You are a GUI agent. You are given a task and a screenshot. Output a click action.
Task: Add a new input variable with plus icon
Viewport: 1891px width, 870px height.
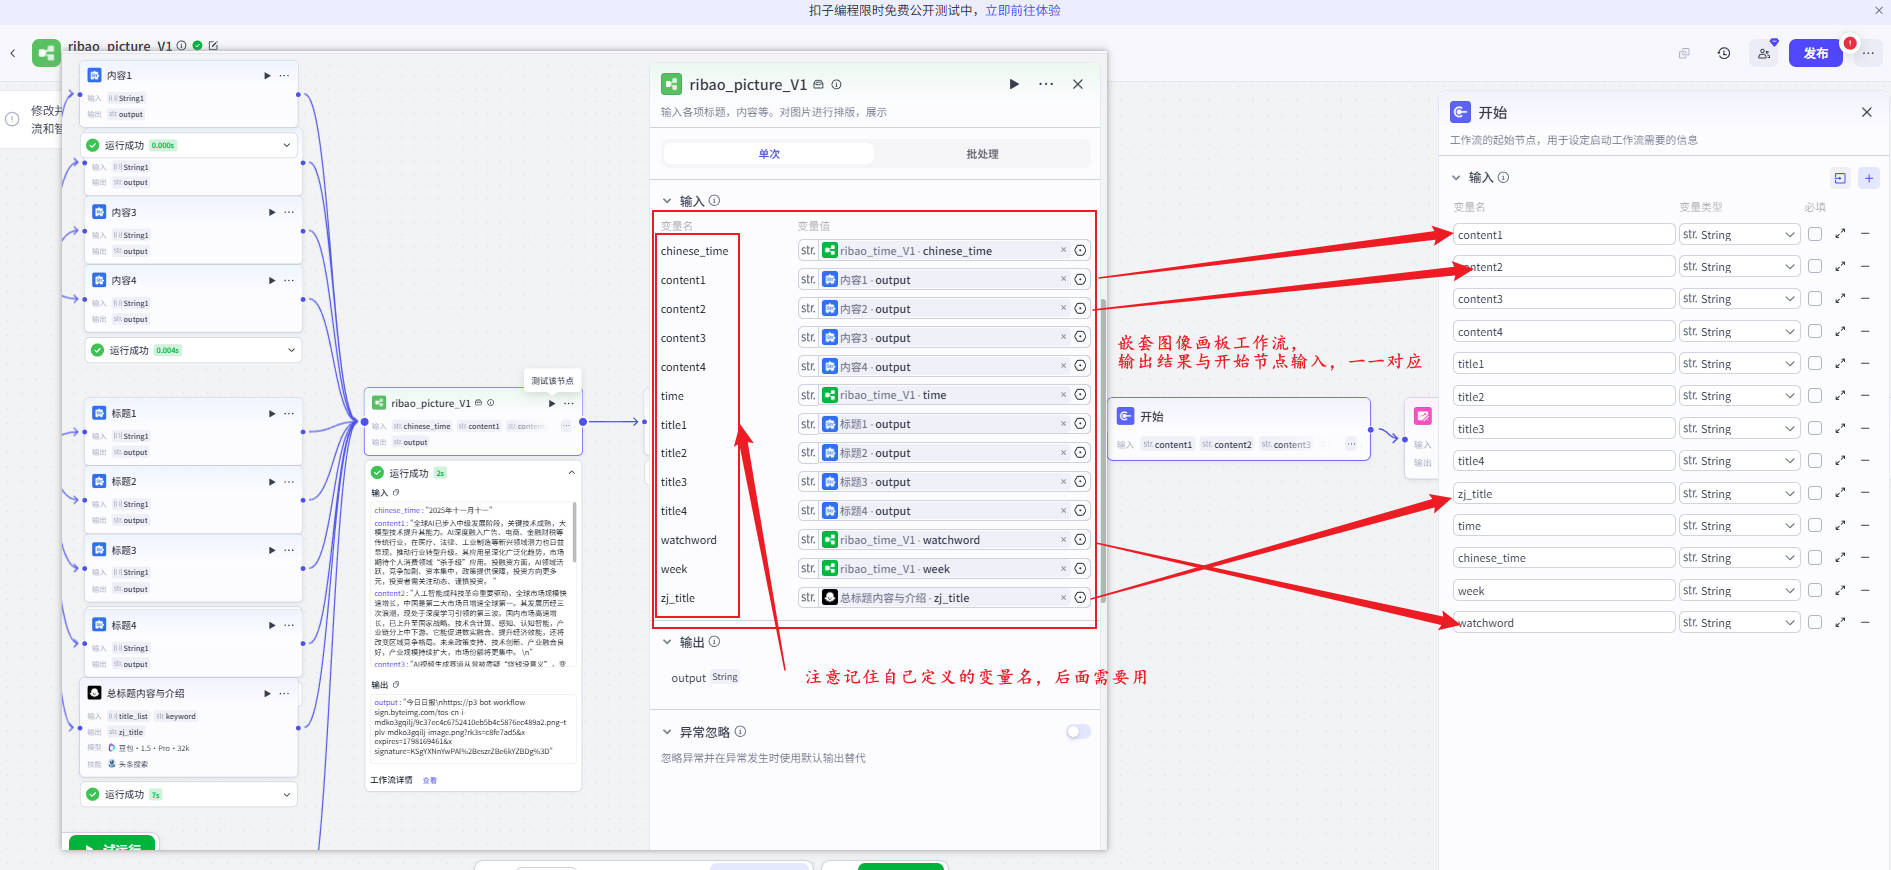(x=1869, y=178)
